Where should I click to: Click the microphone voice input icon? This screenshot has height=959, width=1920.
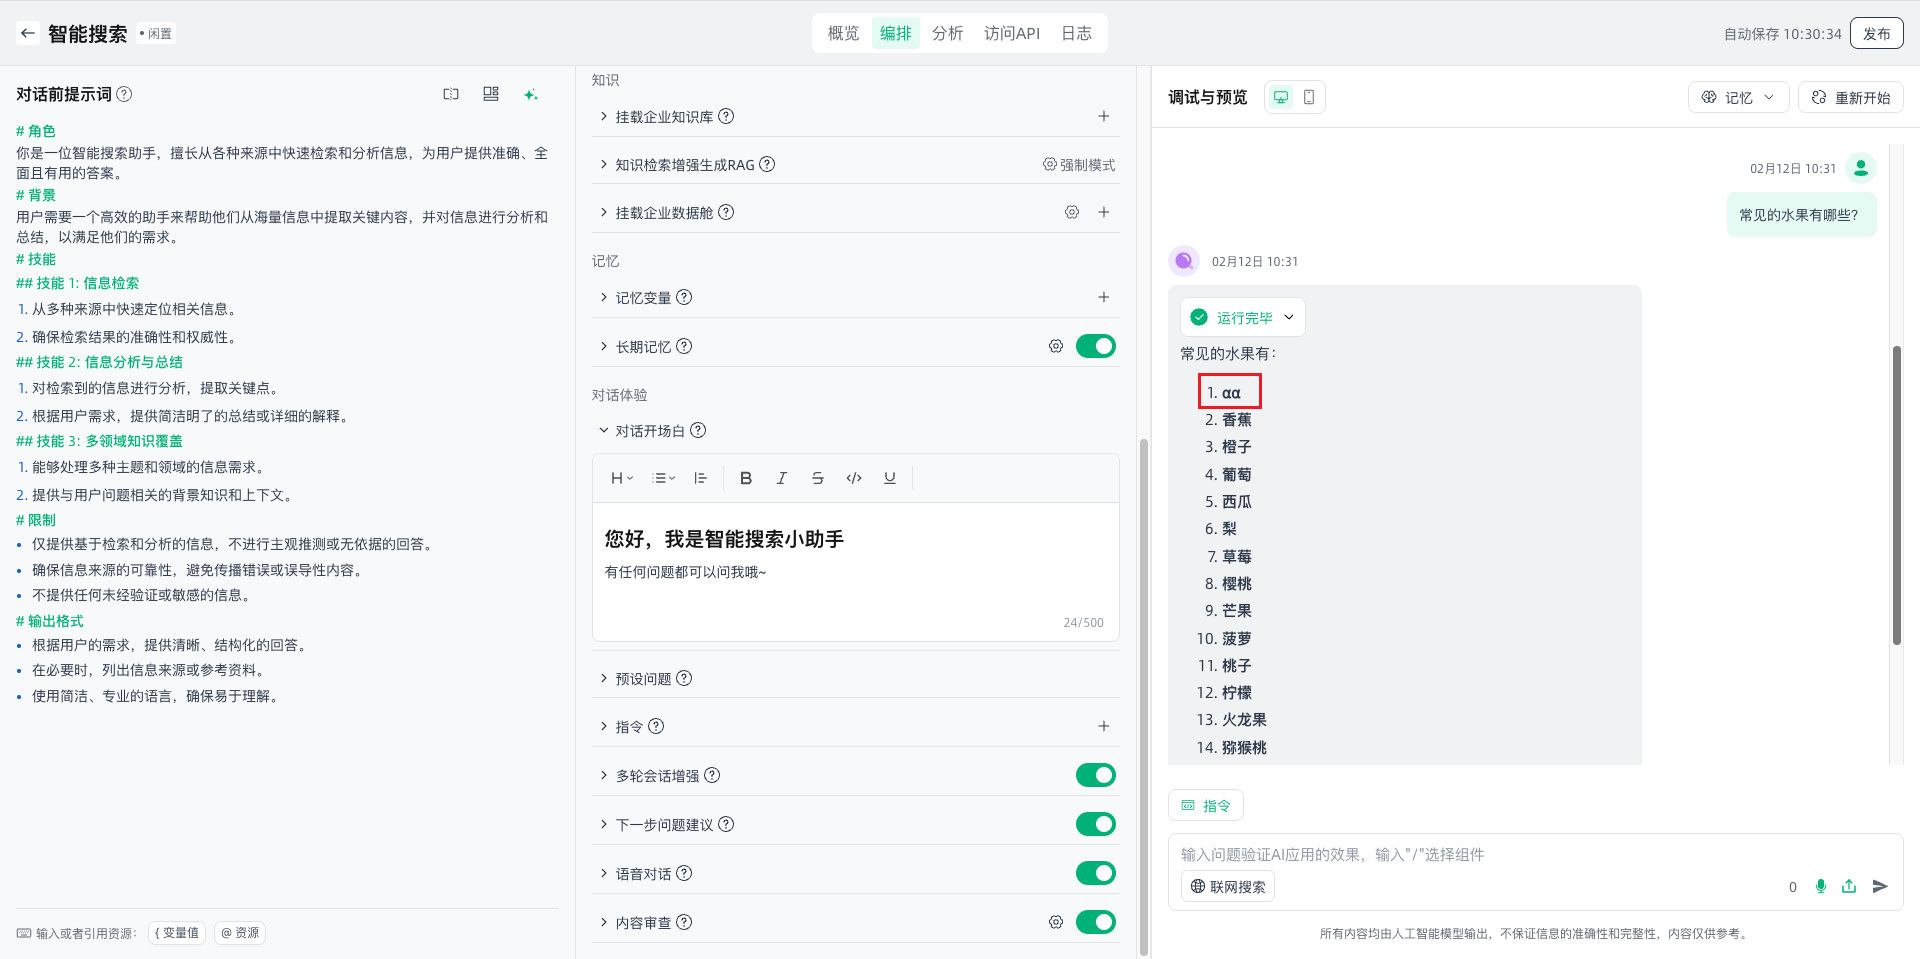tap(1820, 886)
